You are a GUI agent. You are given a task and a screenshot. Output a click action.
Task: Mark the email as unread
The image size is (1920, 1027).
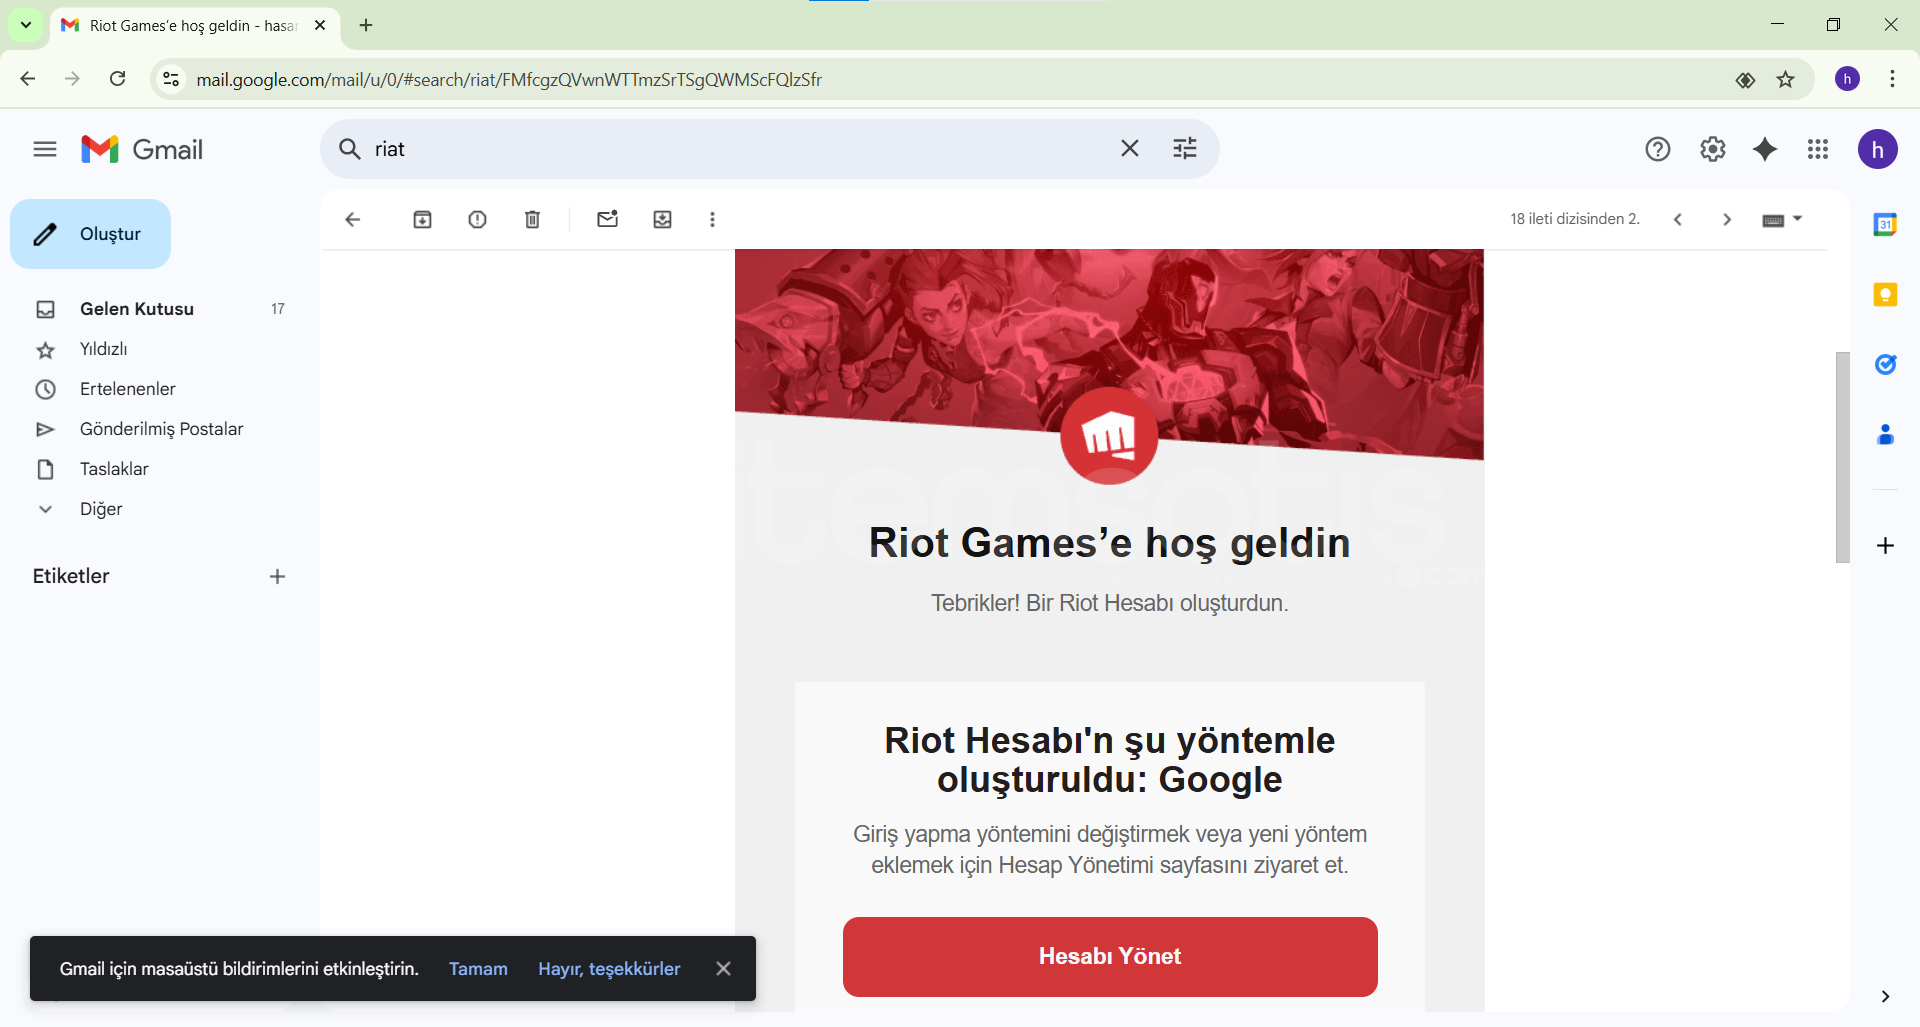pyautogui.click(x=607, y=219)
